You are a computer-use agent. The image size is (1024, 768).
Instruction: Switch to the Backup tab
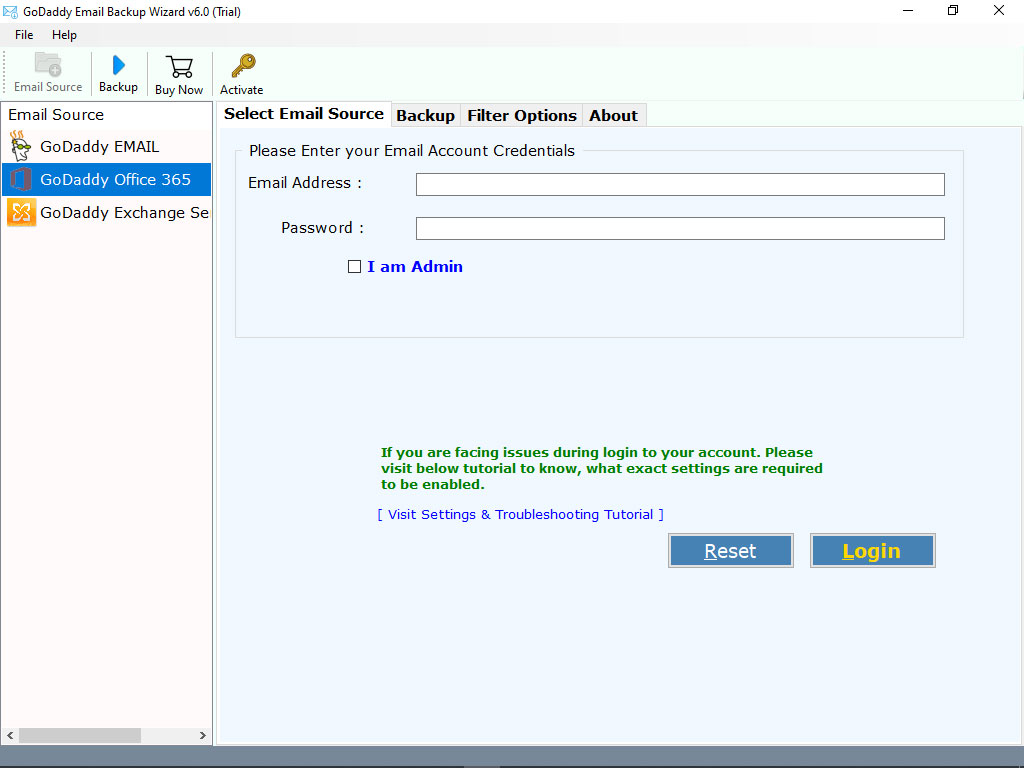(x=425, y=116)
